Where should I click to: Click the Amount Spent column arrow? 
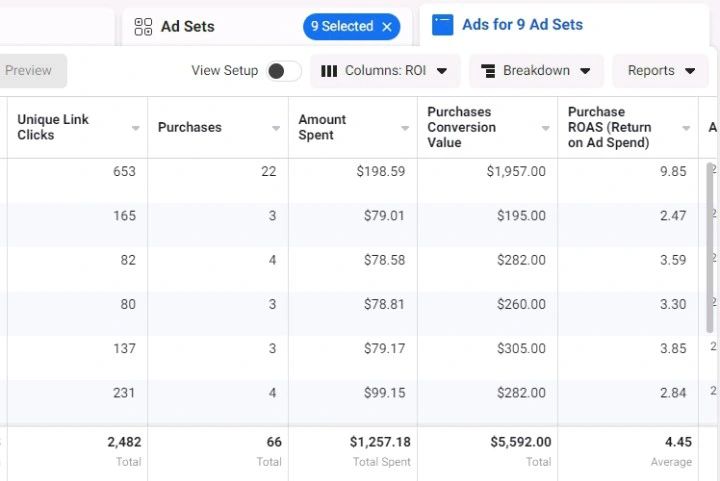point(405,128)
